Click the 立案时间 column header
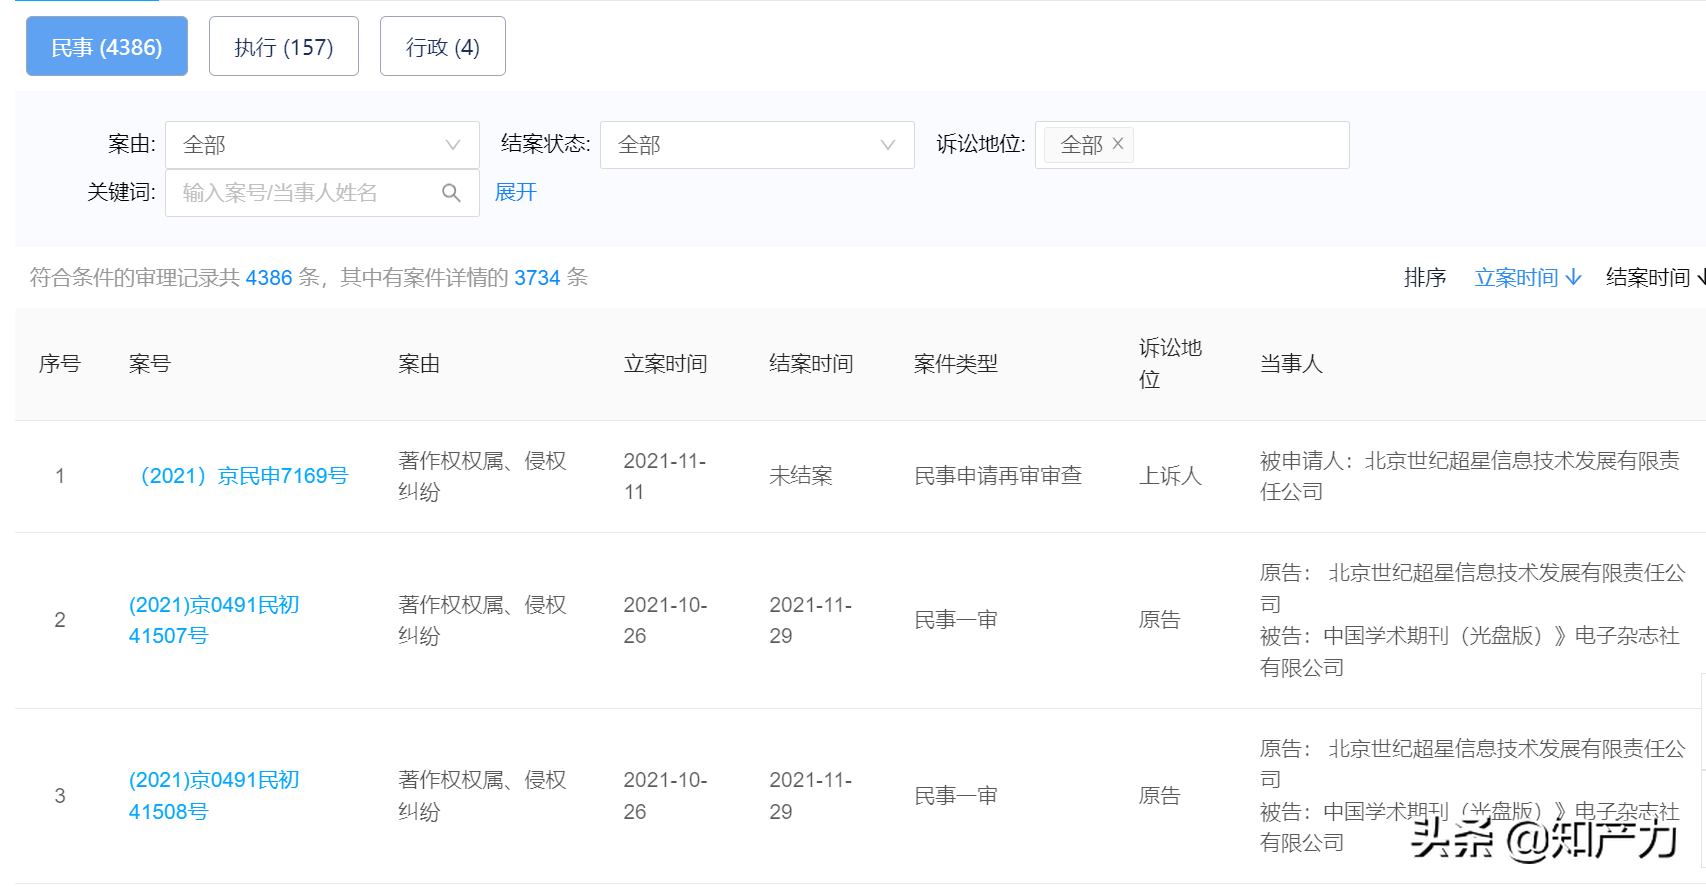This screenshot has width=1706, height=887. point(666,364)
